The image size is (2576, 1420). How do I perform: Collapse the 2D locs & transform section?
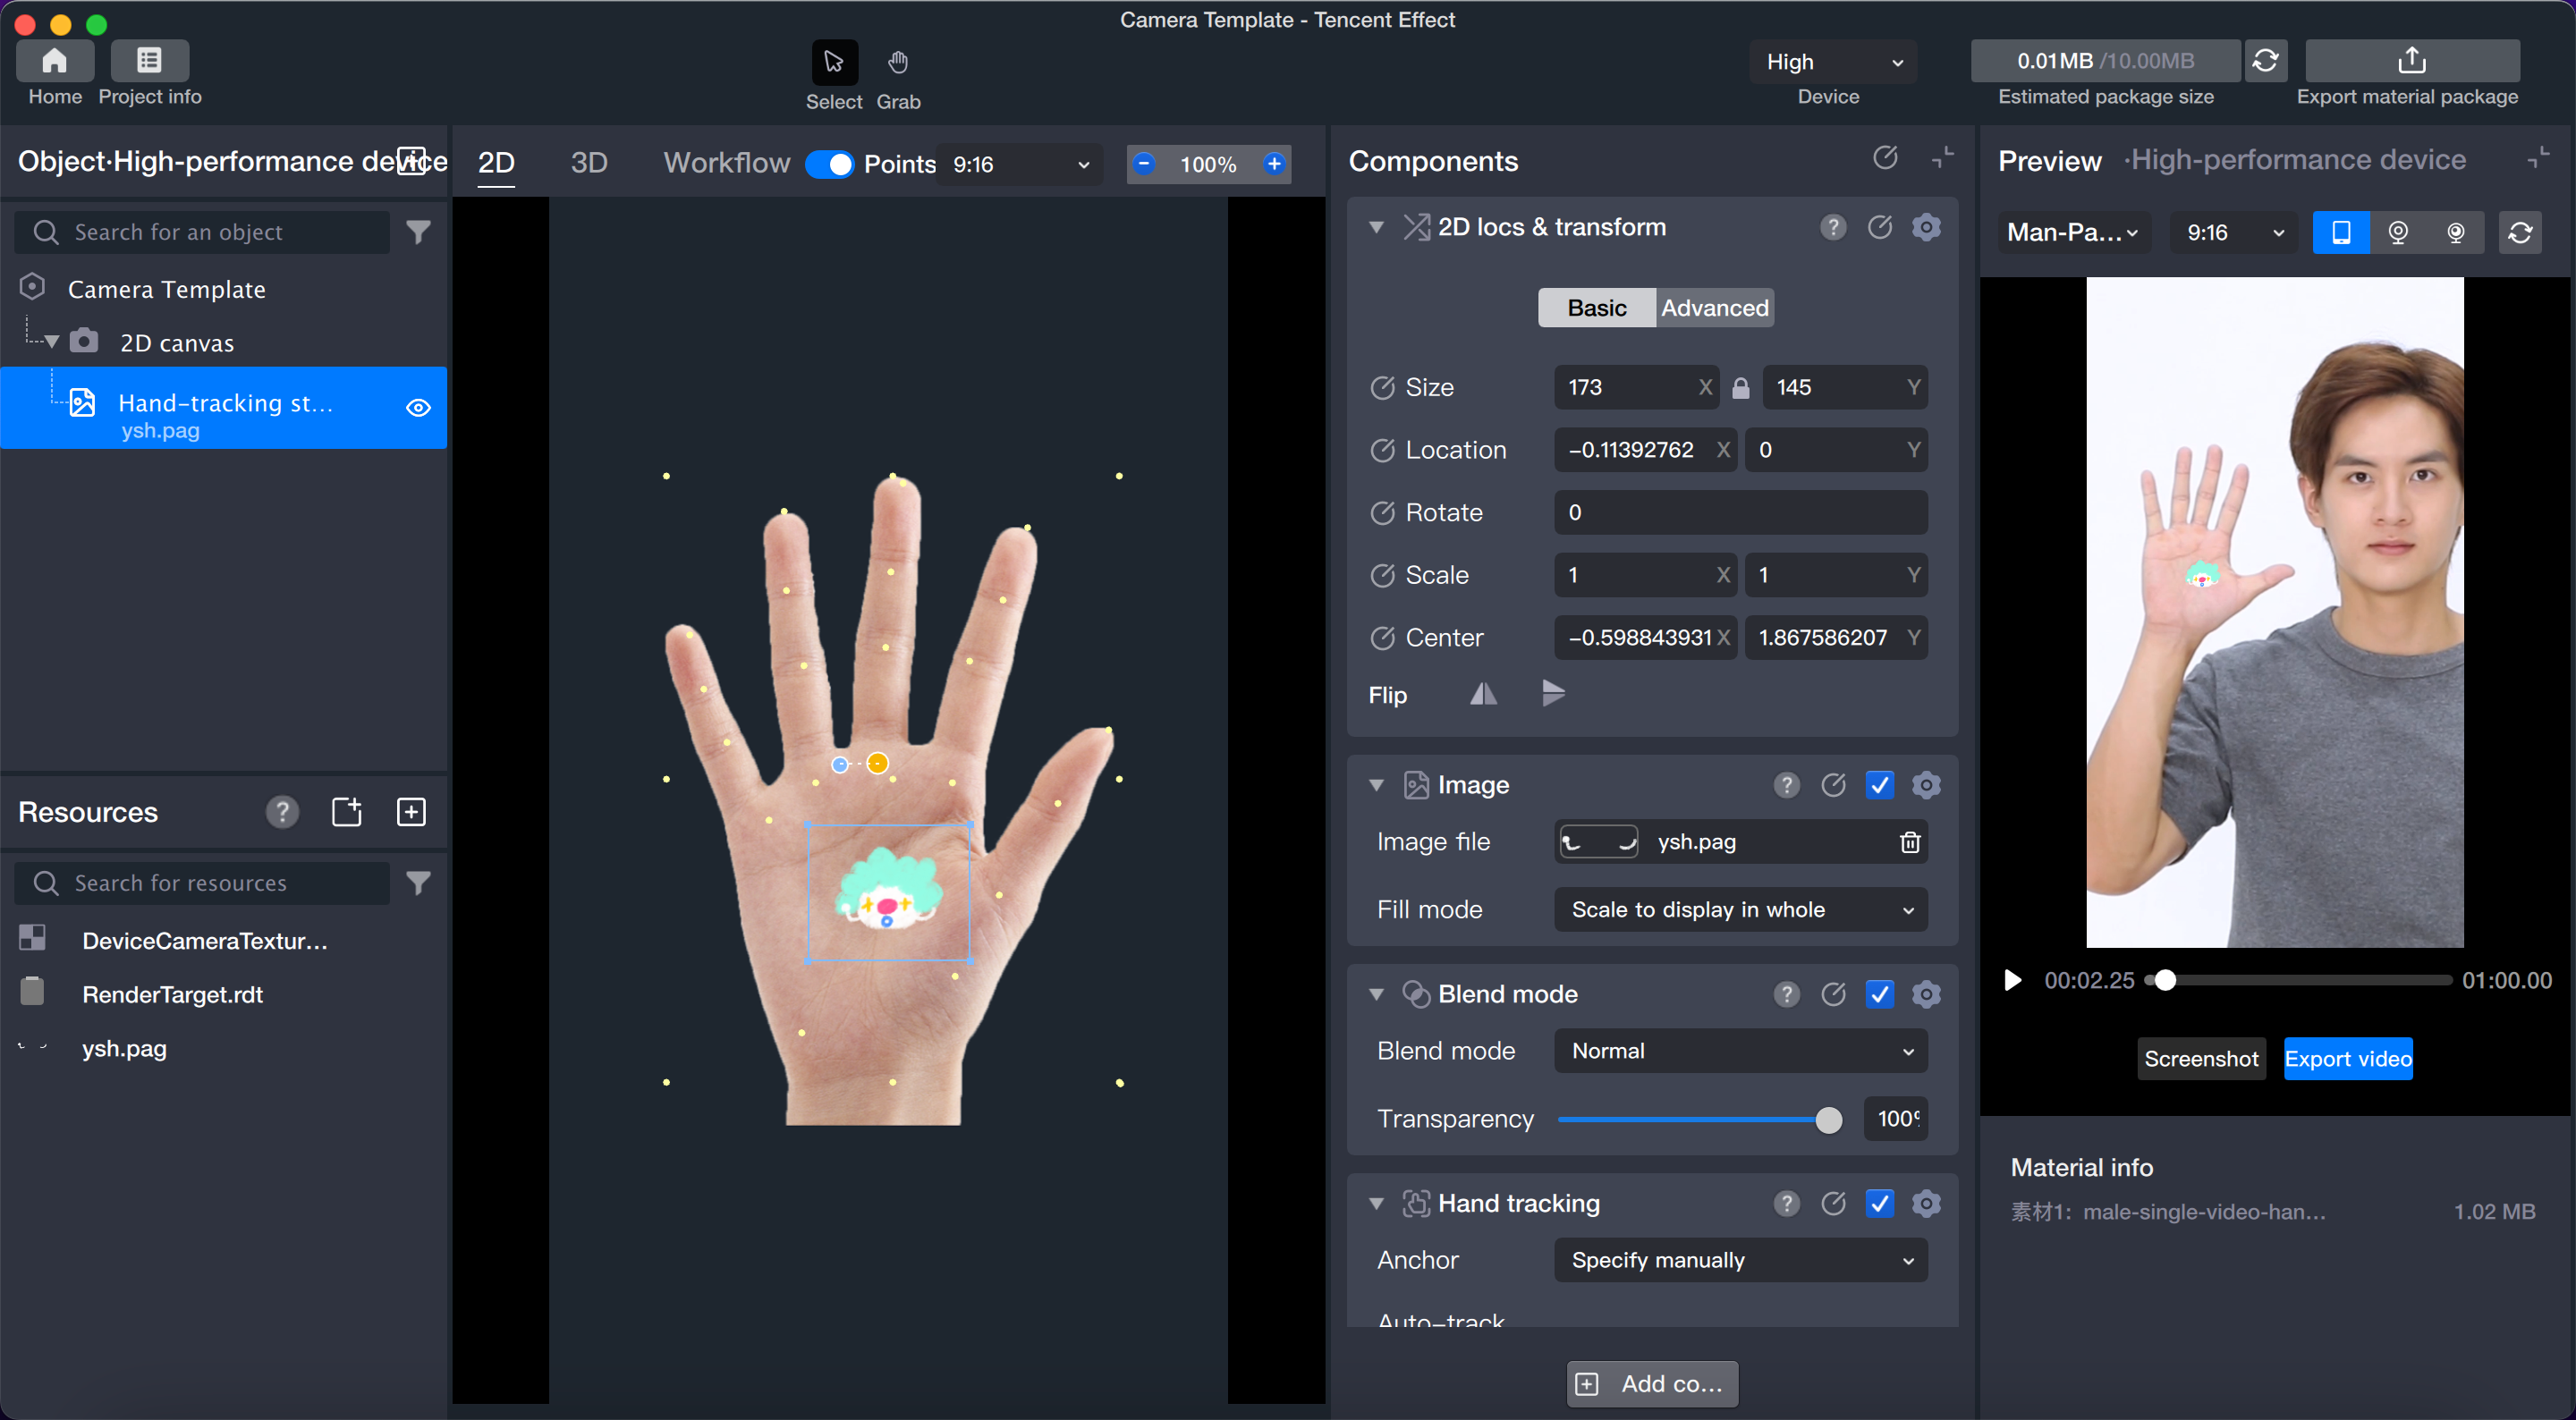[x=1376, y=228]
